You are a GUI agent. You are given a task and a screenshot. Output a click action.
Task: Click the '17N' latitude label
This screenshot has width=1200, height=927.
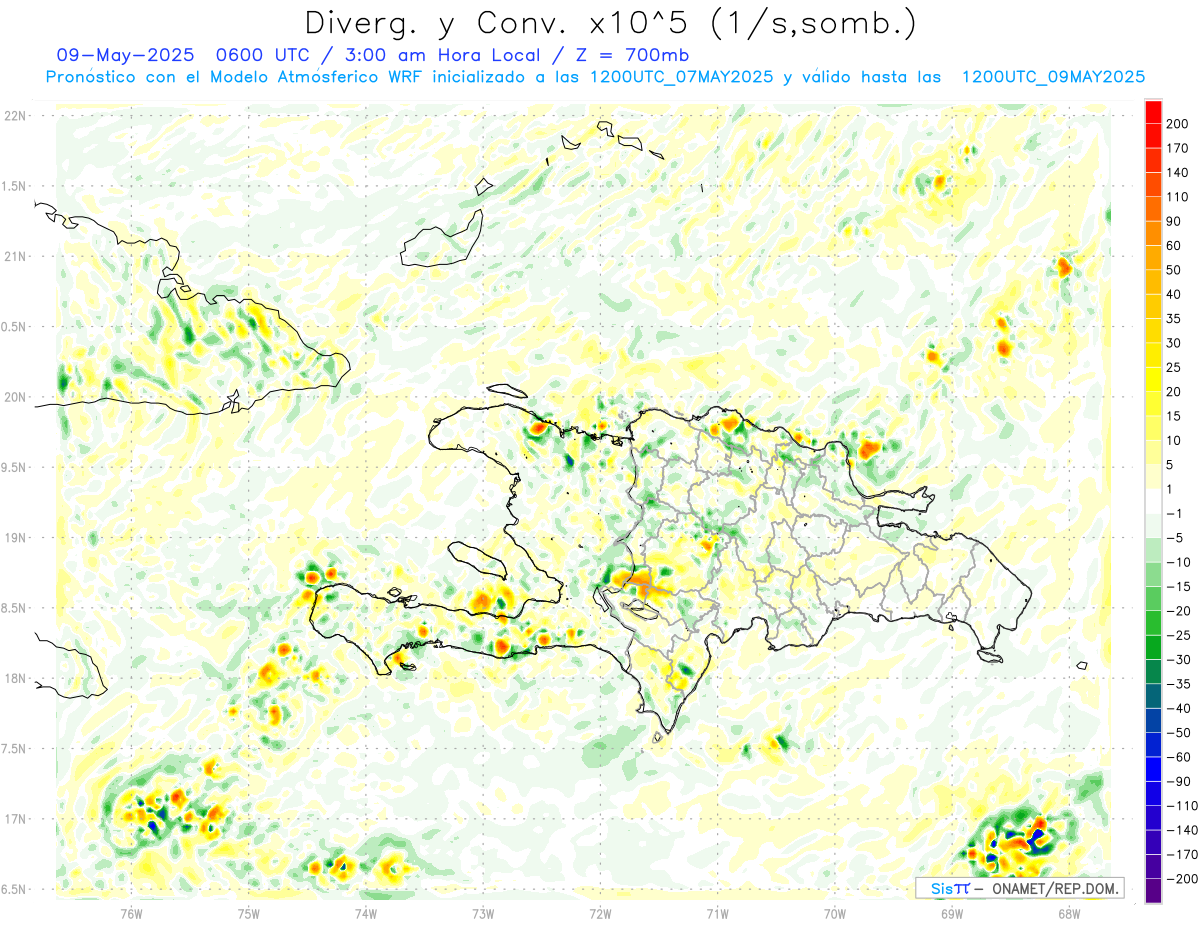coord(14,819)
